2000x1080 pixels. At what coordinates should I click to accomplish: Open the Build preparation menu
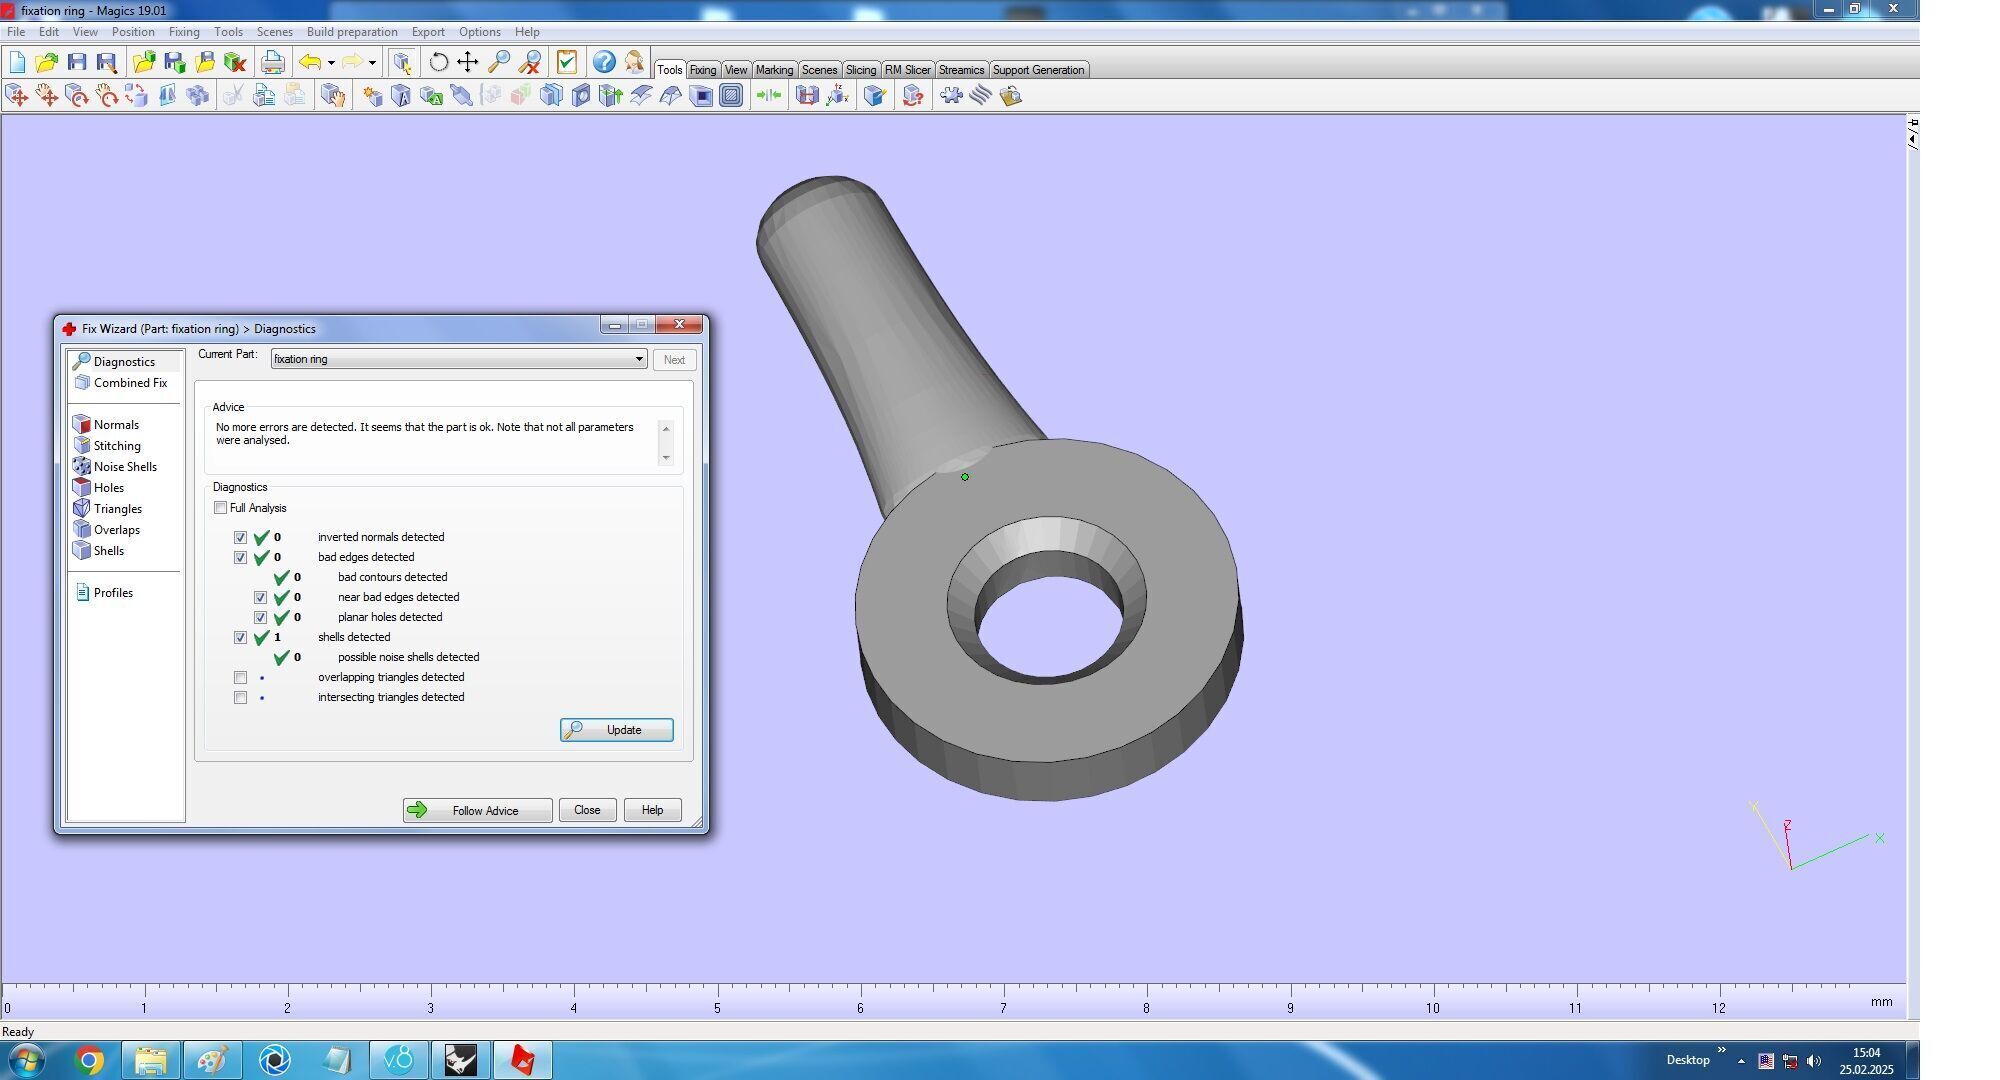[x=351, y=32]
